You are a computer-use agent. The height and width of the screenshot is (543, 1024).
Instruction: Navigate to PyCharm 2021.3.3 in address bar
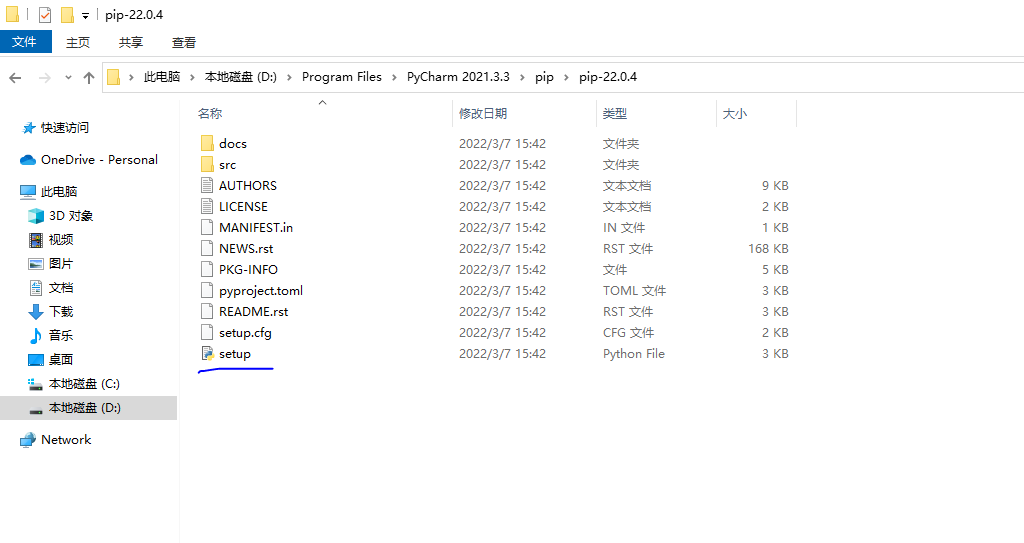pyautogui.click(x=458, y=77)
